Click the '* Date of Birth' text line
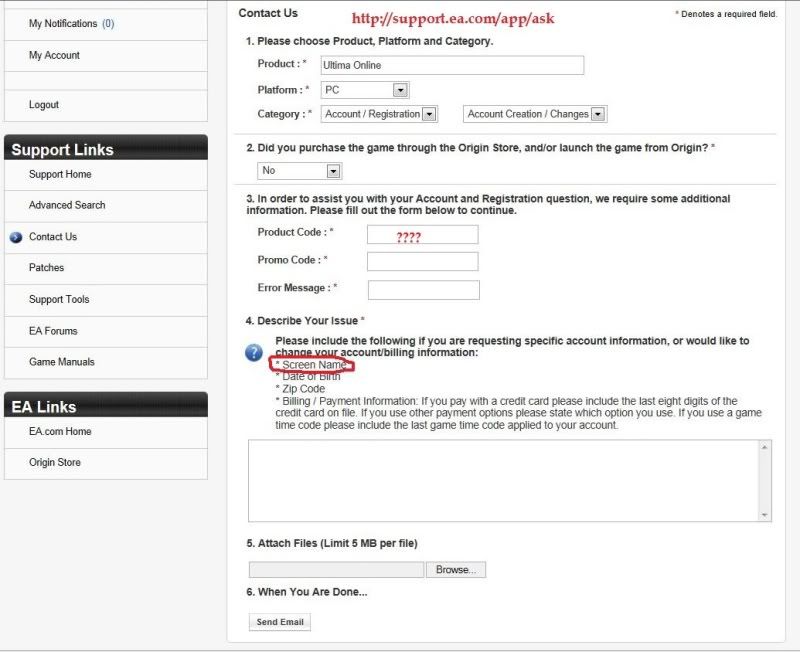The image size is (800, 652). point(308,377)
